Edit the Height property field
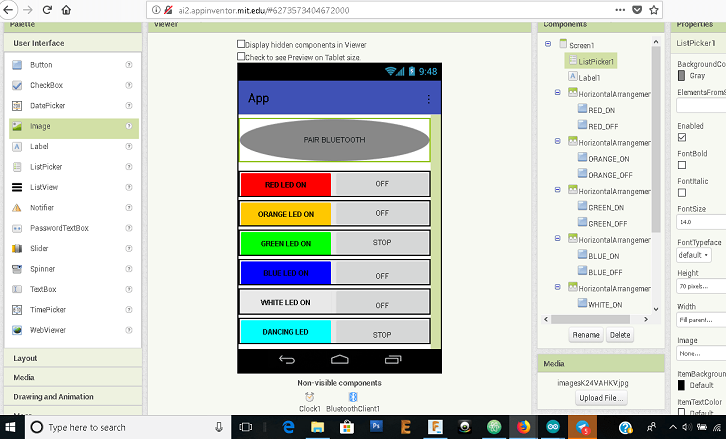 (x=701, y=287)
